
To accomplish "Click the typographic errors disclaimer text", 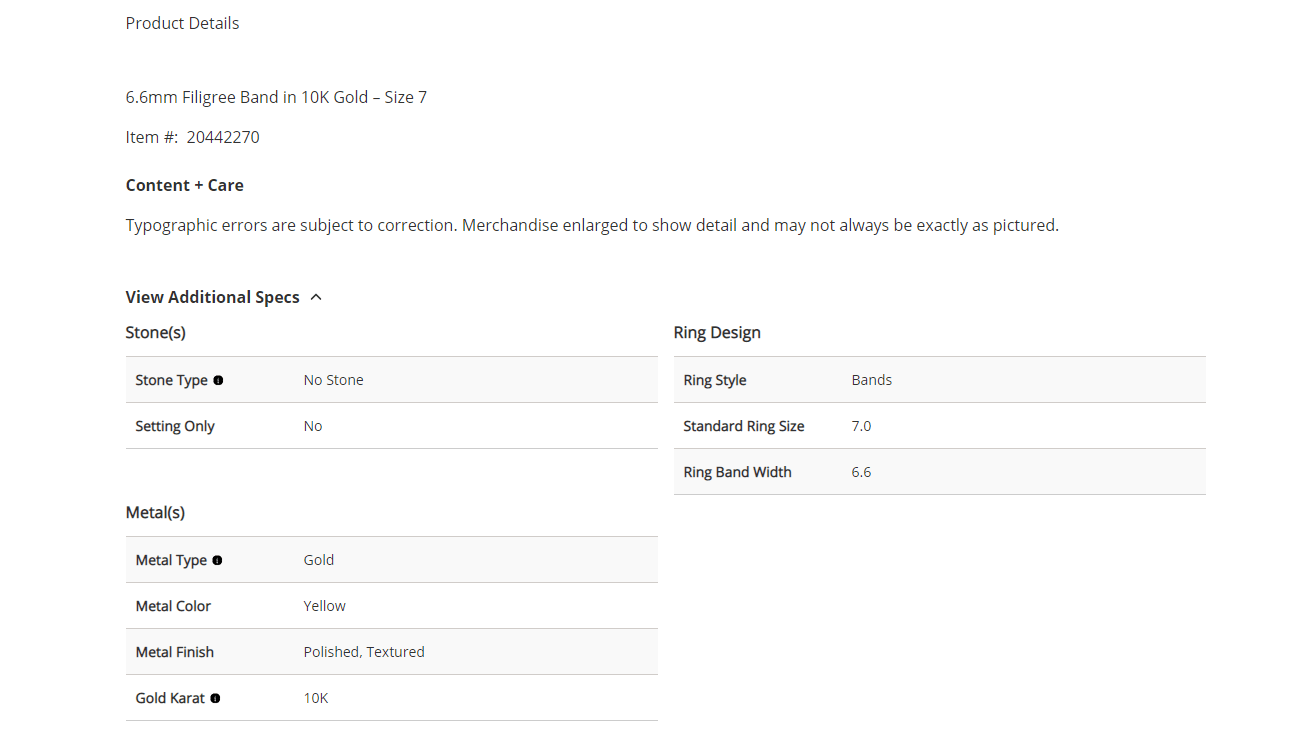I will tap(591, 225).
